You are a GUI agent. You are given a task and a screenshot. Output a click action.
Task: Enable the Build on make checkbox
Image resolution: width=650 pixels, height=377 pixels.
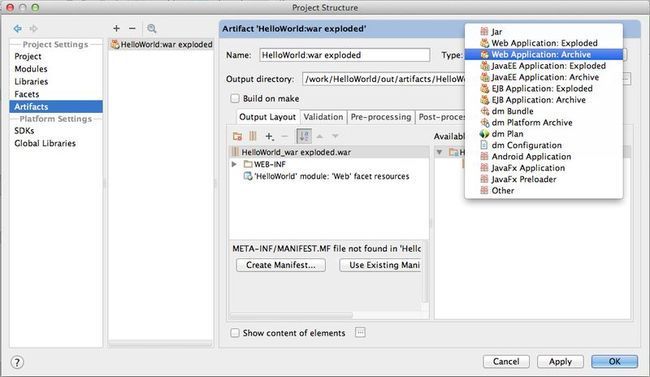pos(235,99)
